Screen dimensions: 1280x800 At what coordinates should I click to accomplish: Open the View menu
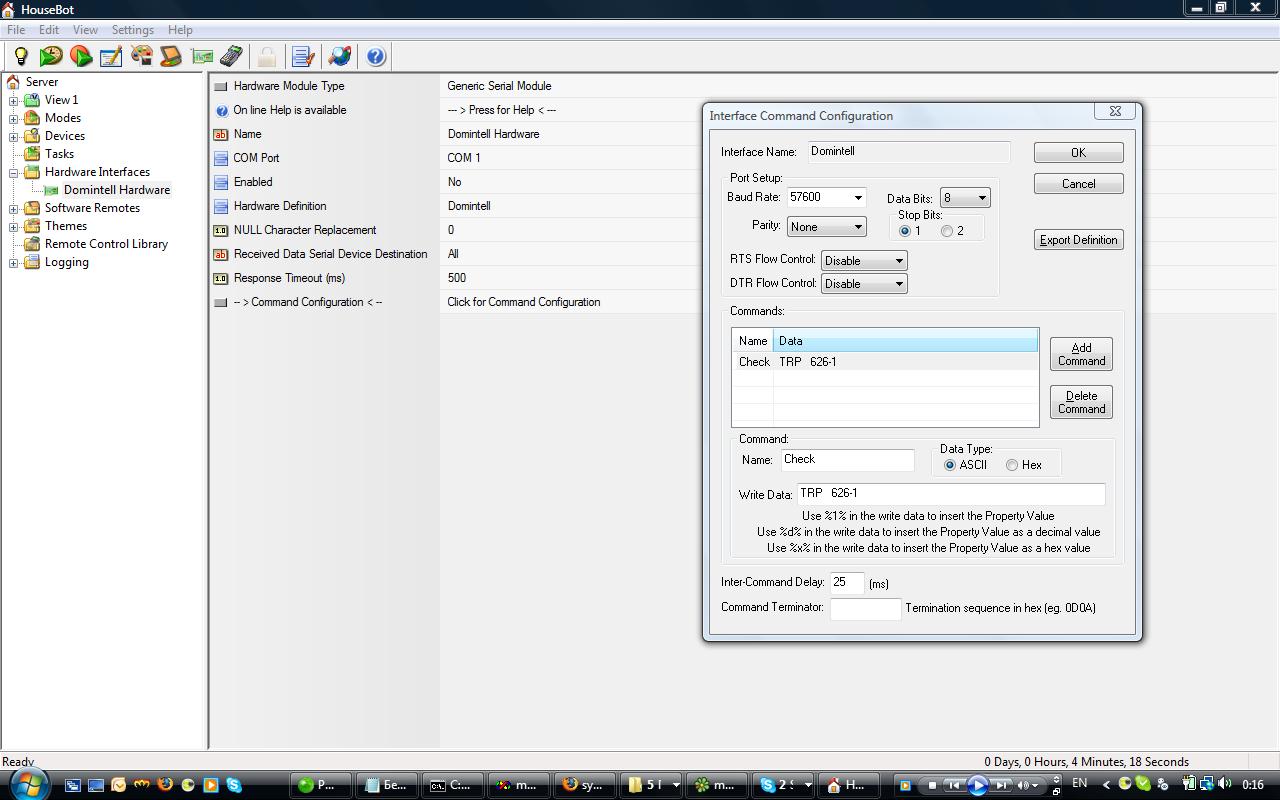tap(85, 30)
